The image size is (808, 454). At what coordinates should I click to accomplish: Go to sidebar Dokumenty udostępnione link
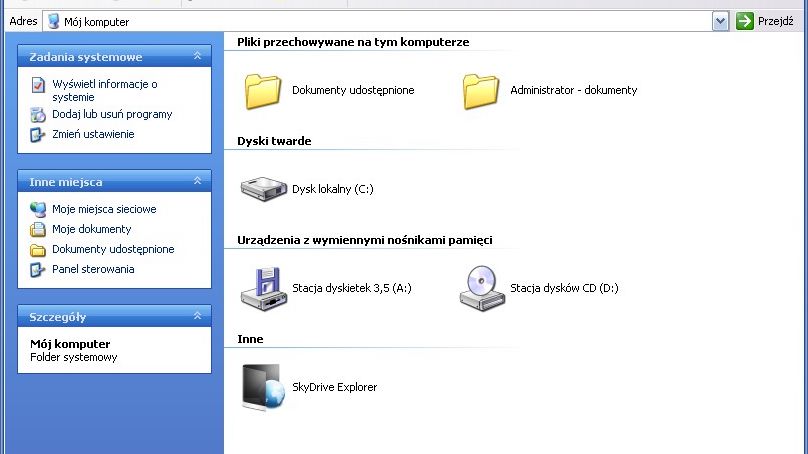click(113, 249)
